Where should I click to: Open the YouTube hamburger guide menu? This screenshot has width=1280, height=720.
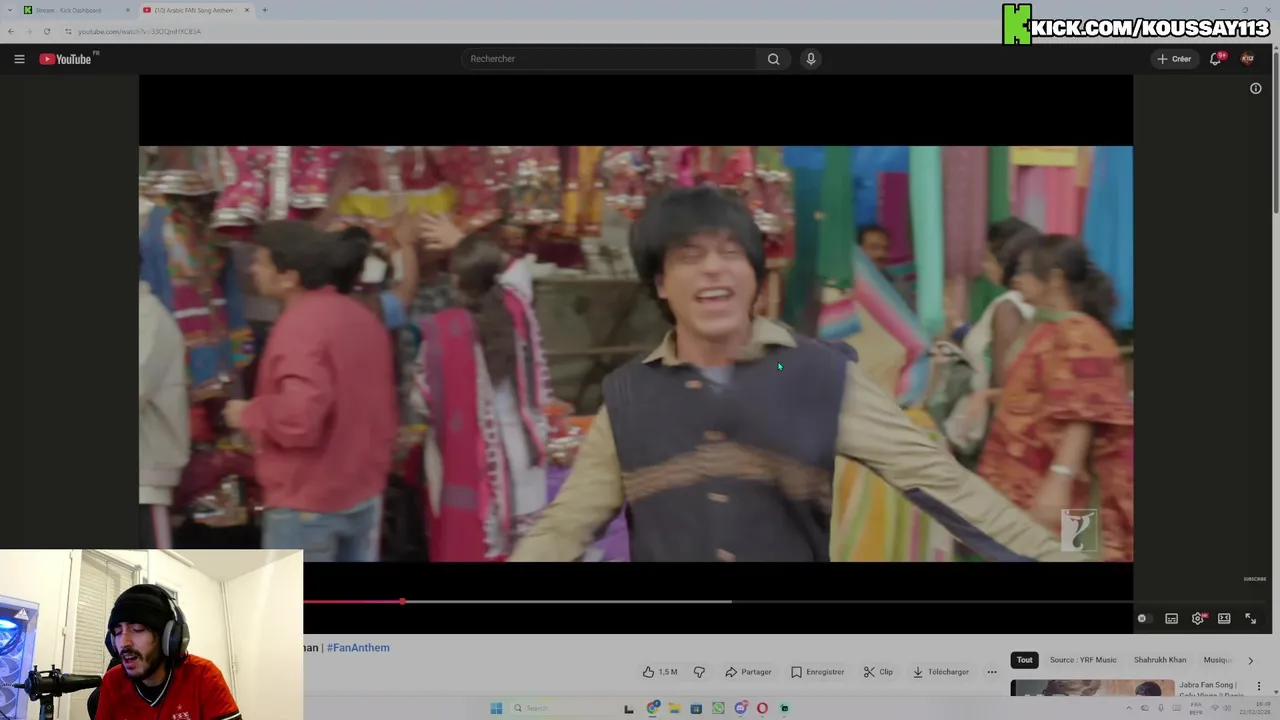tap(19, 59)
